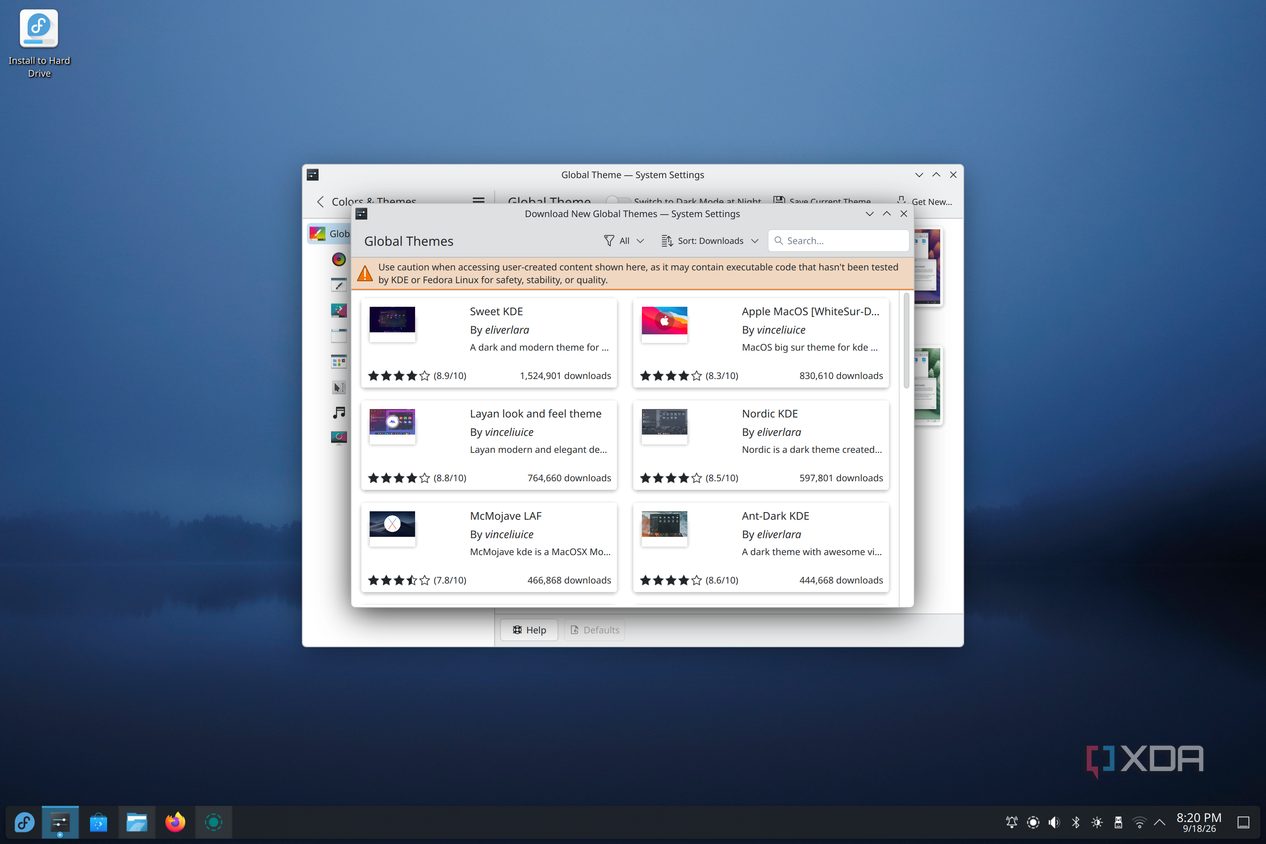Screen dimensions: 1266x844
Task: Click the filter funnel icon next to All
Action: pyautogui.click(x=609, y=241)
